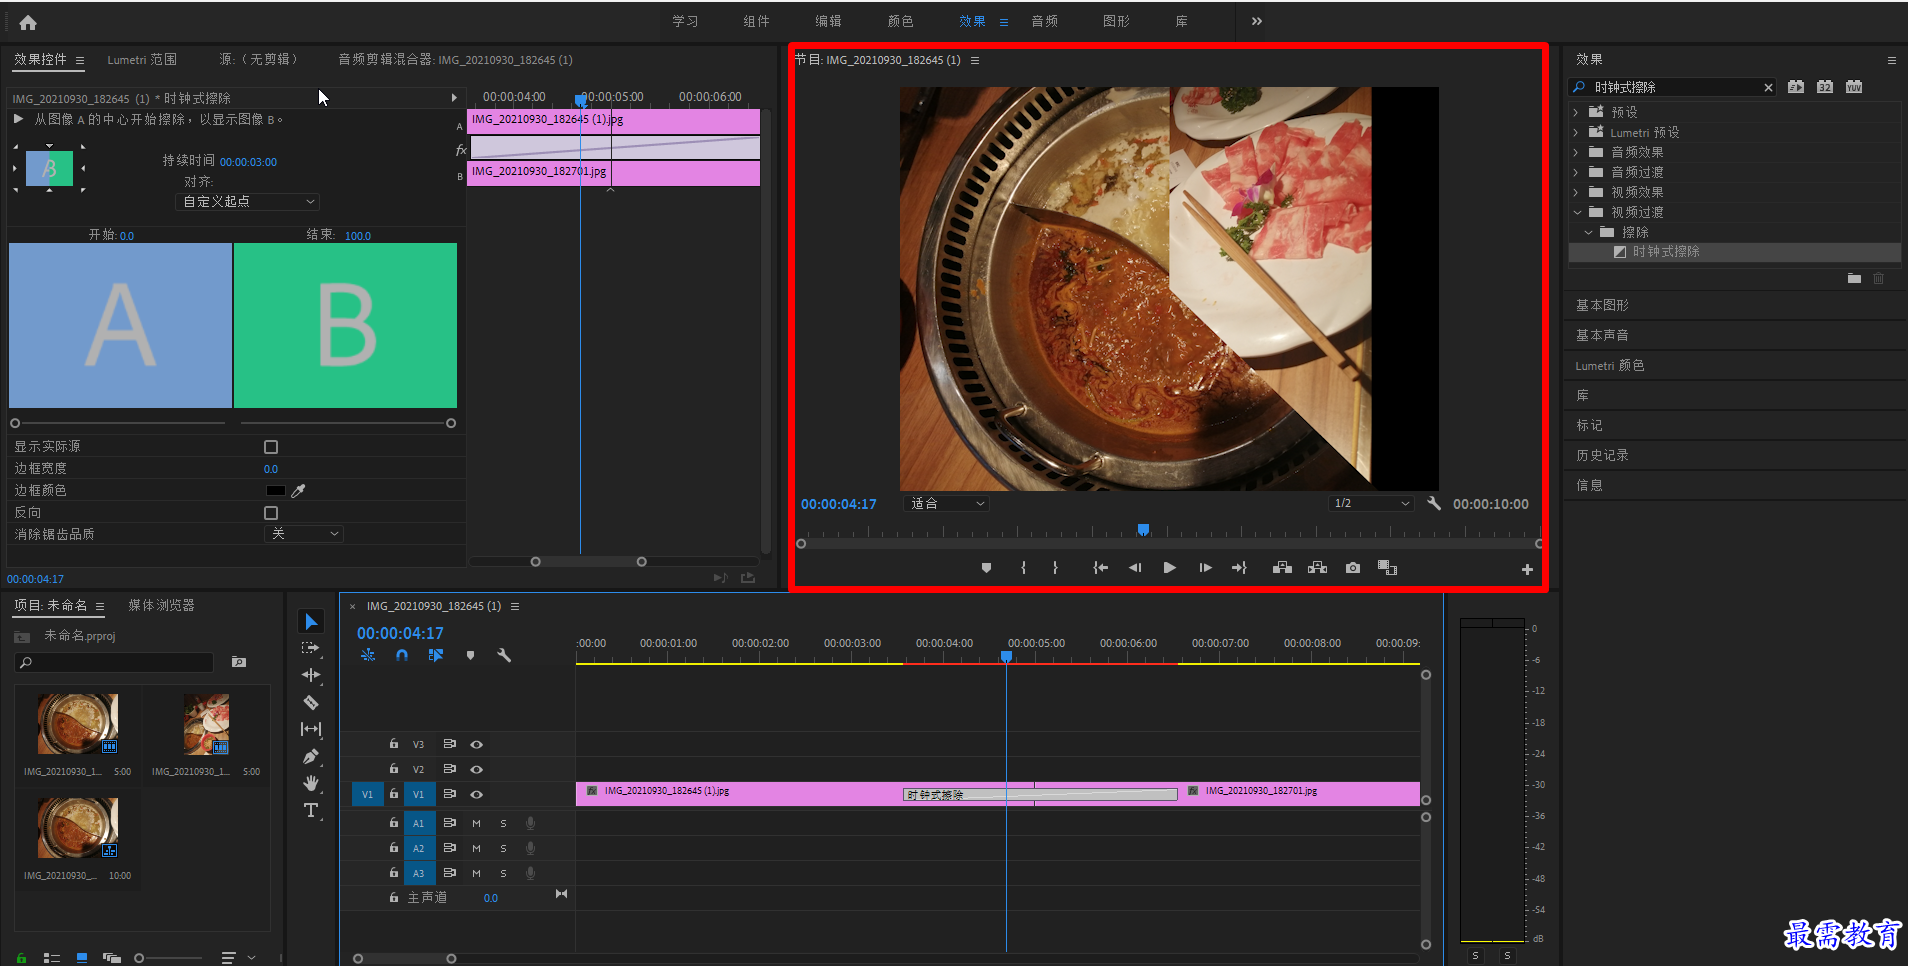
Task: Expand the video effects folder
Action: [x=1576, y=192]
